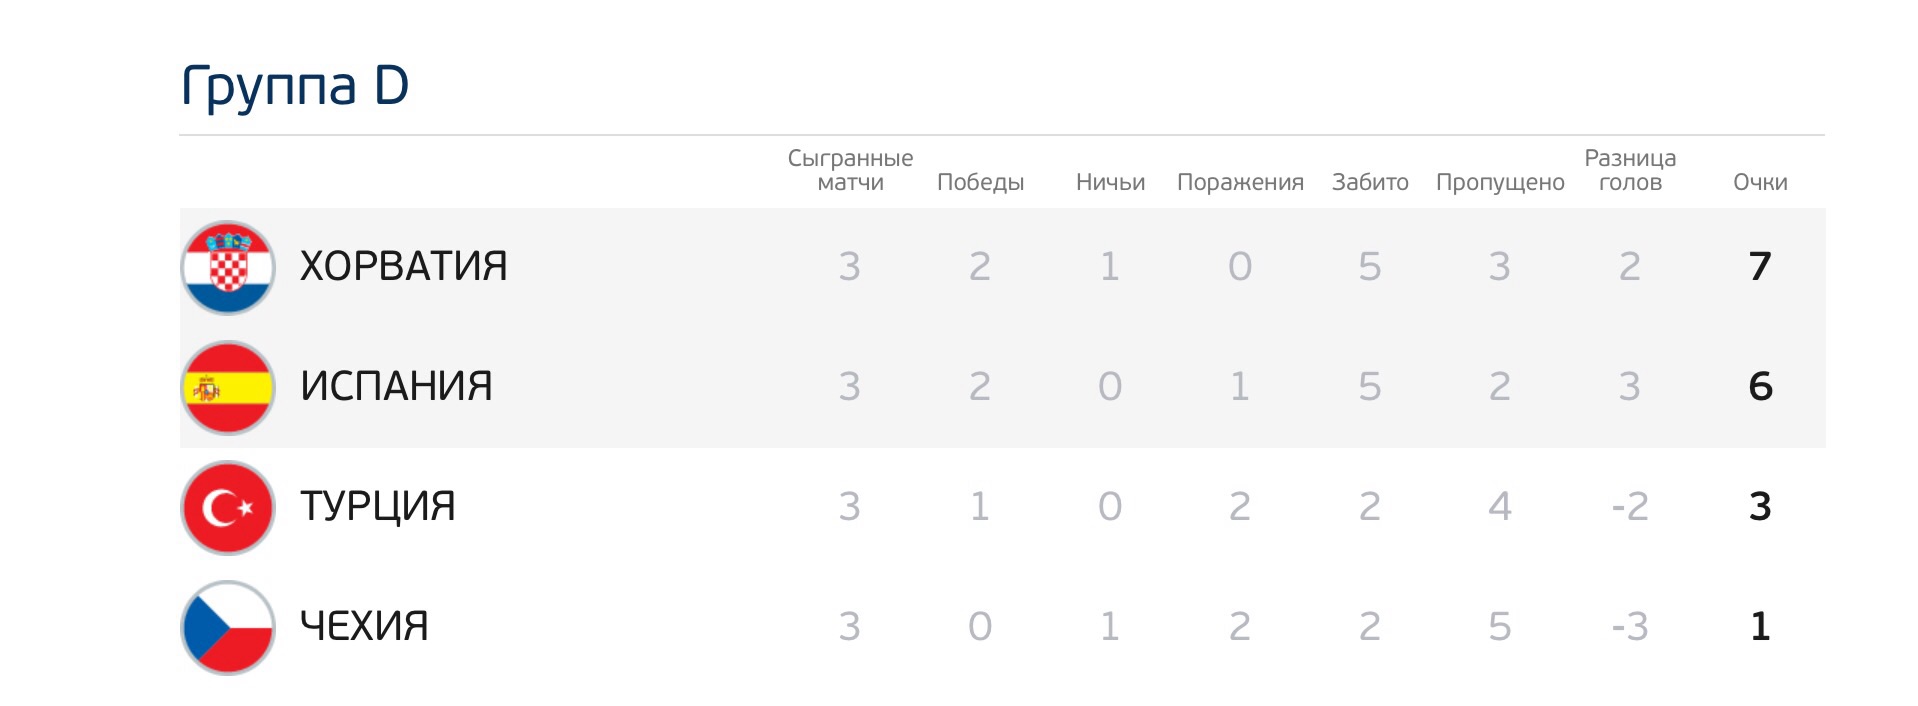The height and width of the screenshot is (706, 1918).
Task: Click the Turkey flag icon
Action: tap(228, 507)
